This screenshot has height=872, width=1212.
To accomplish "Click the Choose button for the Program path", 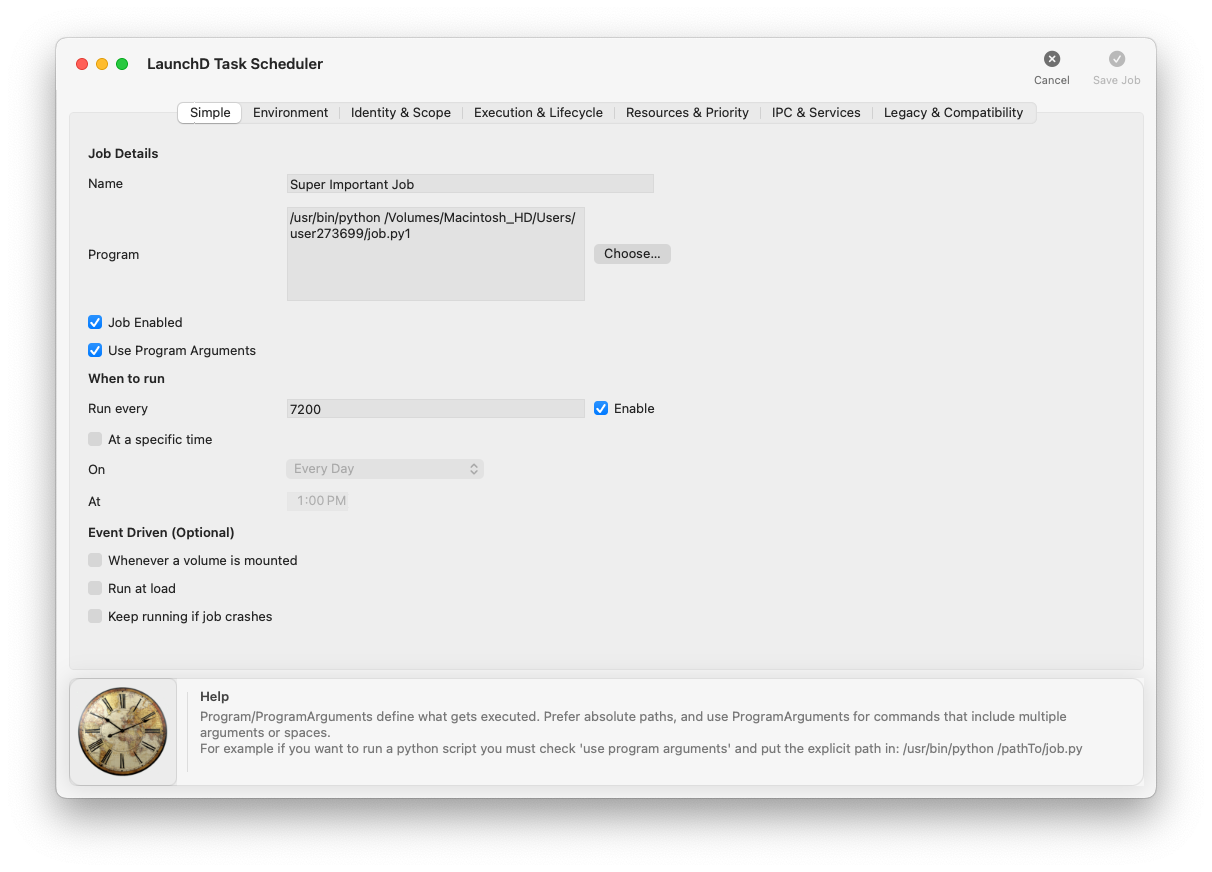I will click(x=631, y=253).
